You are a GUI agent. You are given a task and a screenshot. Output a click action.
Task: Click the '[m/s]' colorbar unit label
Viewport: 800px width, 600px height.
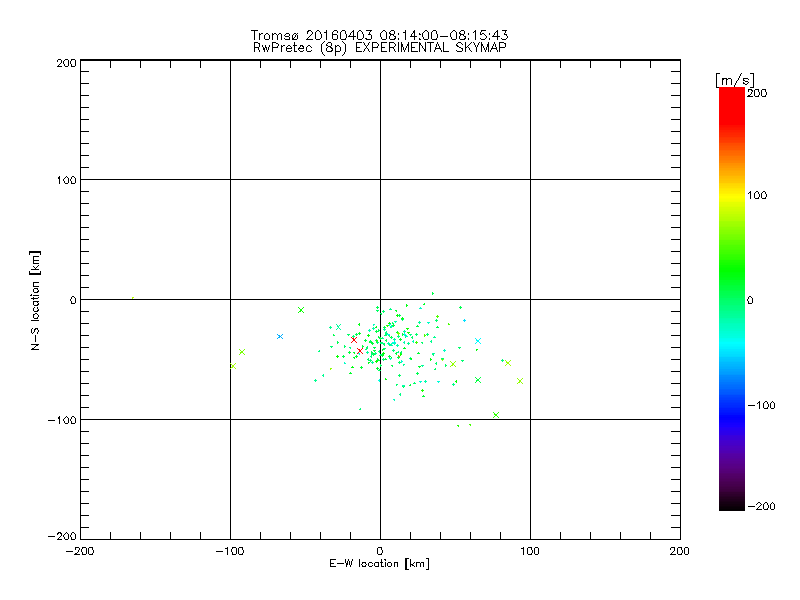[735, 80]
